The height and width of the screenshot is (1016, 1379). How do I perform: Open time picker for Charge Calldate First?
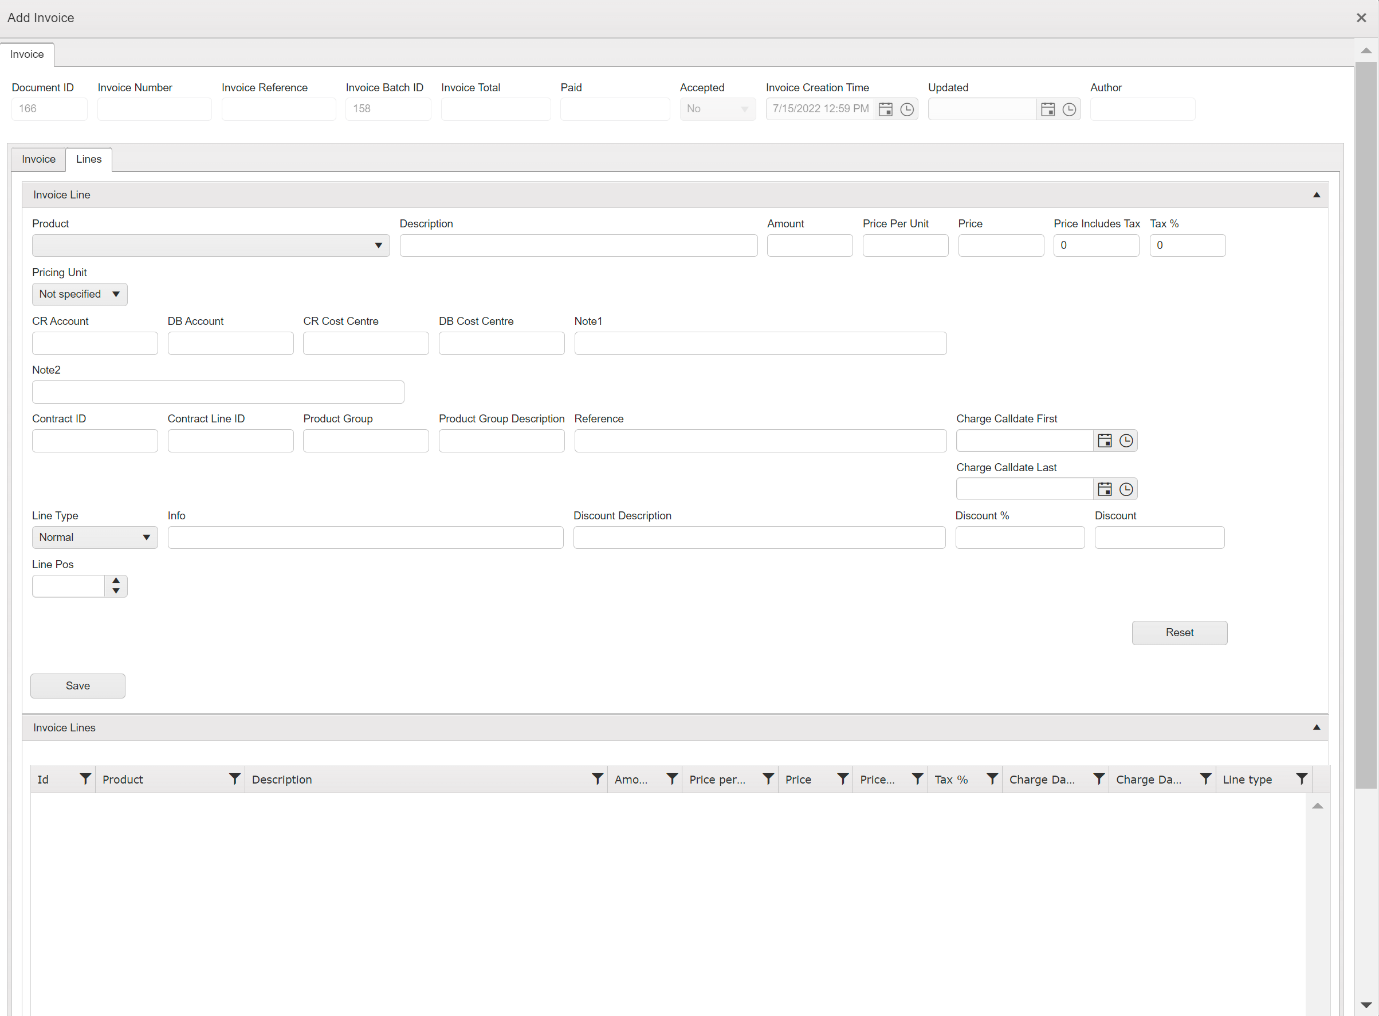click(x=1126, y=441)
